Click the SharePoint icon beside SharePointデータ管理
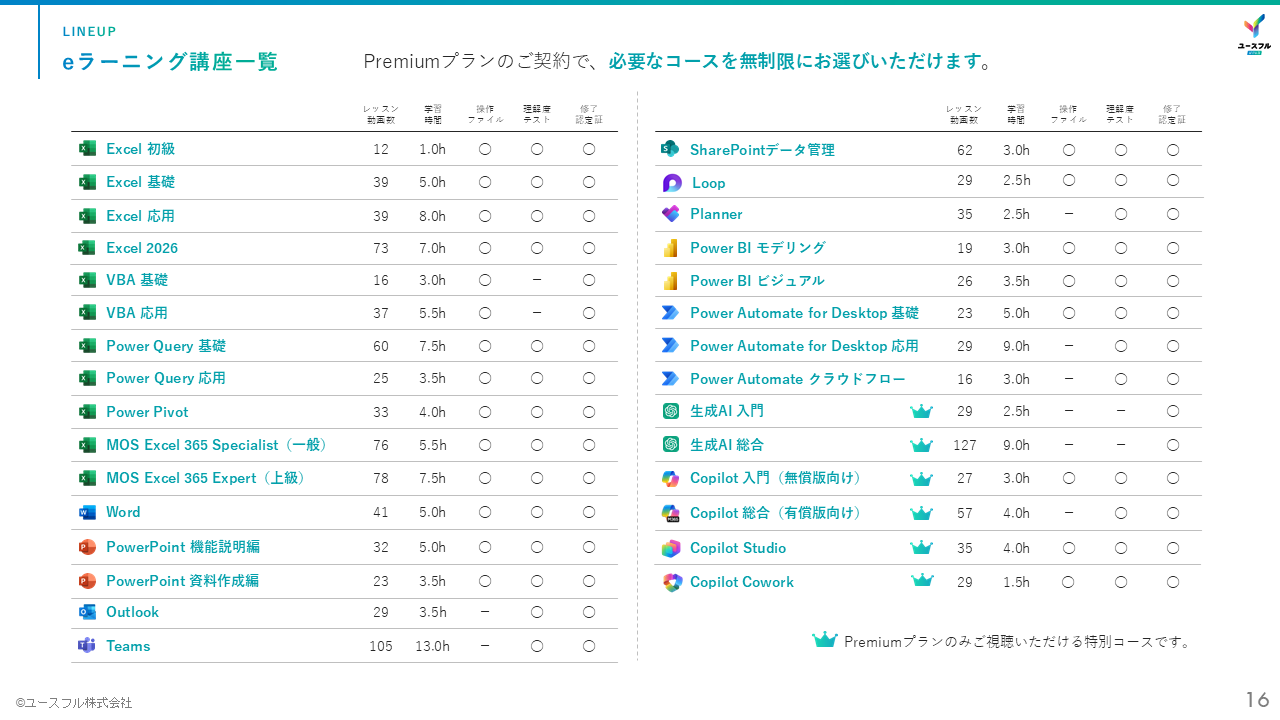Screen dimensions: 1280x720 click(x=670, y=149)
